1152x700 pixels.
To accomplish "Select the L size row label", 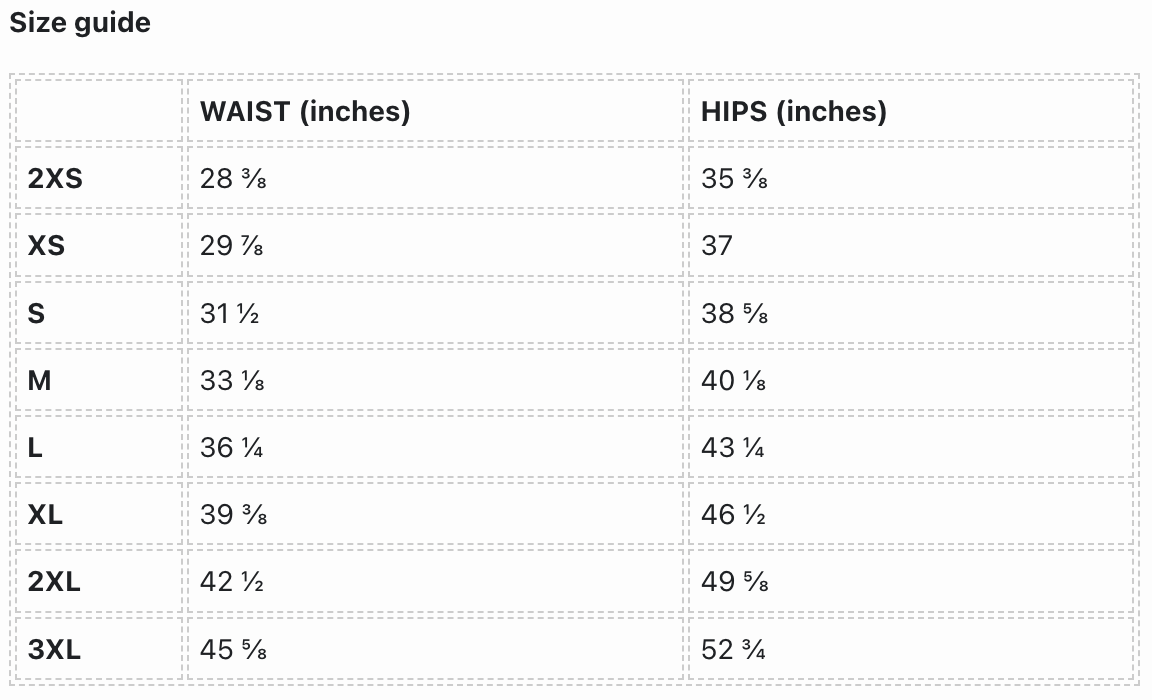I will pos(35,448).
